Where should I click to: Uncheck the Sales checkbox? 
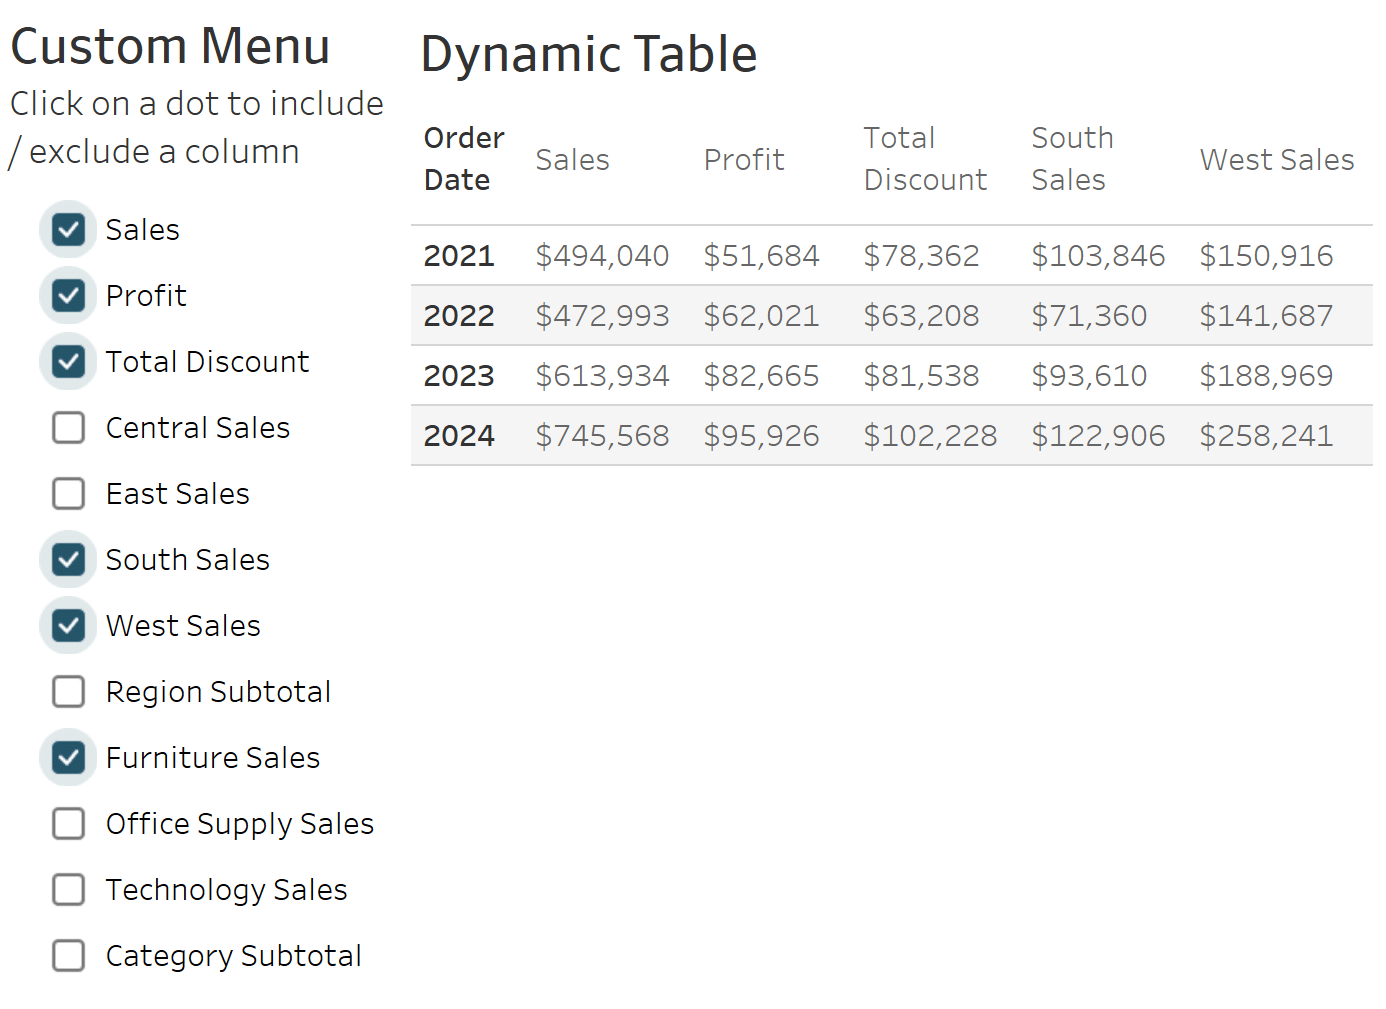67,229
